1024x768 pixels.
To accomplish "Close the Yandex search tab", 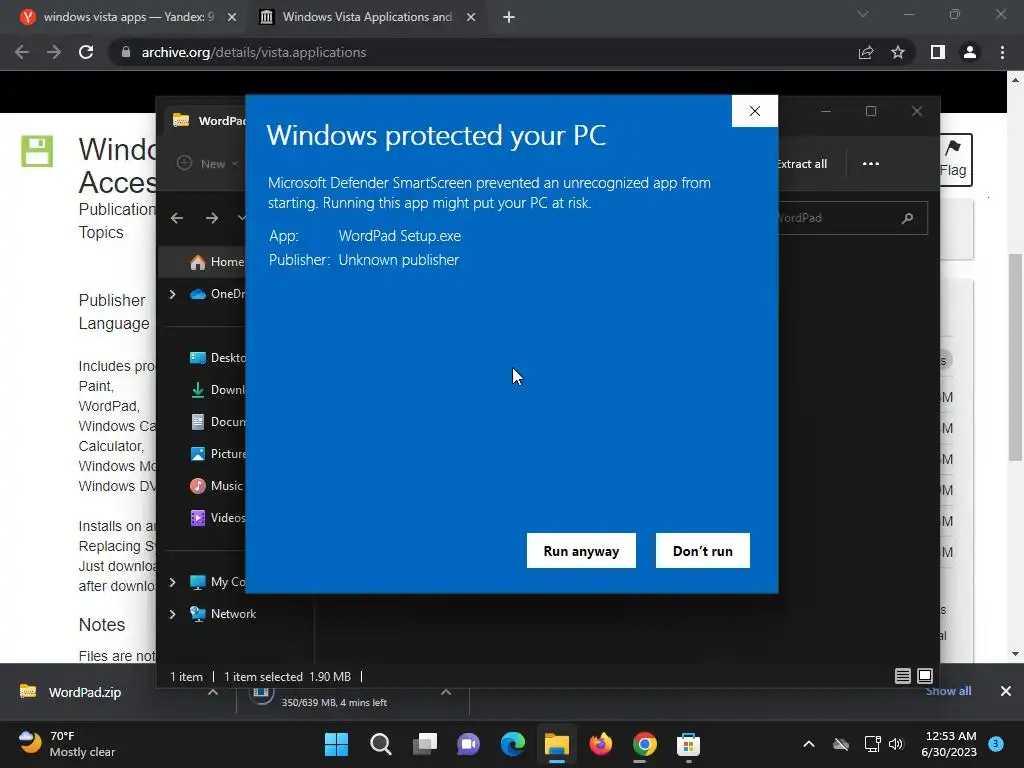I will click(232, 17).
